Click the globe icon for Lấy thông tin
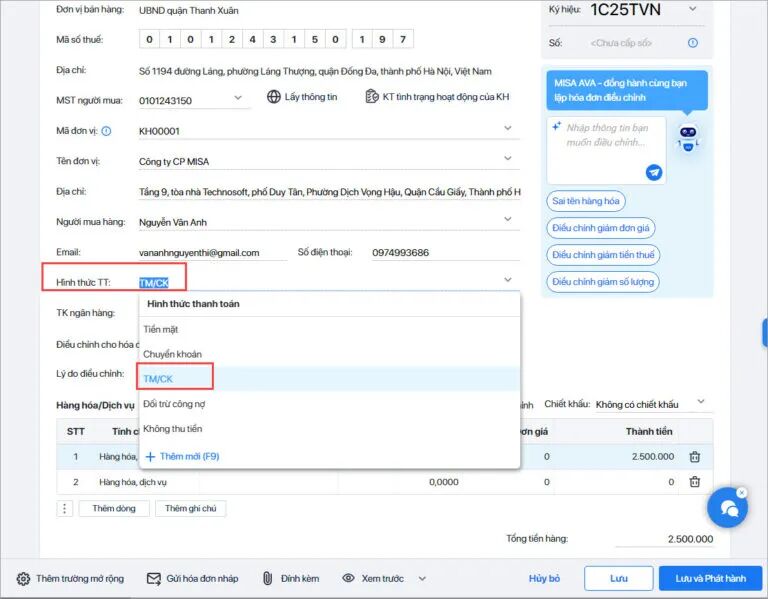Image resolution: width=768 pixels, height=599 pixels. (274, 97)
